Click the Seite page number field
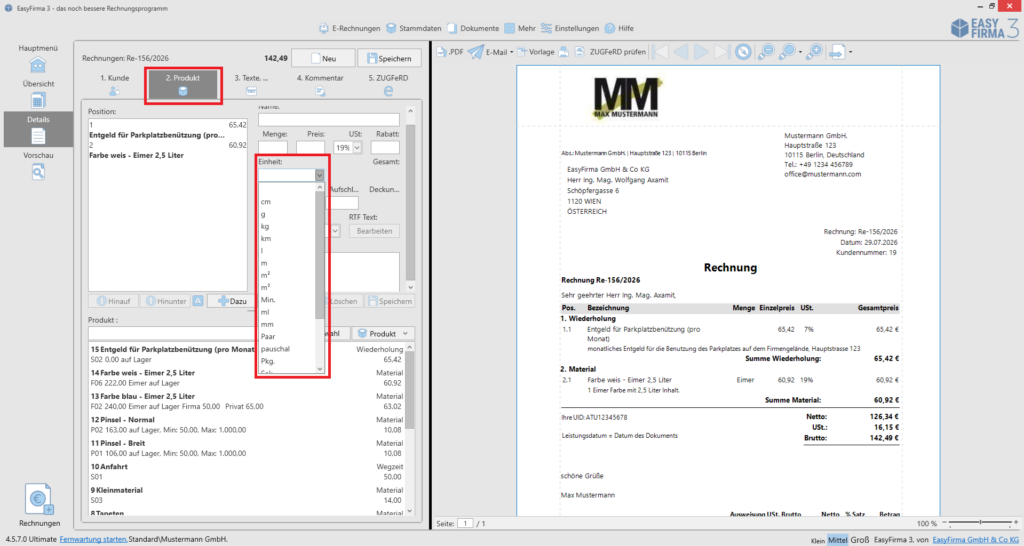The image size is (1024, 546). pyautogui.click(x=465, y=523)
